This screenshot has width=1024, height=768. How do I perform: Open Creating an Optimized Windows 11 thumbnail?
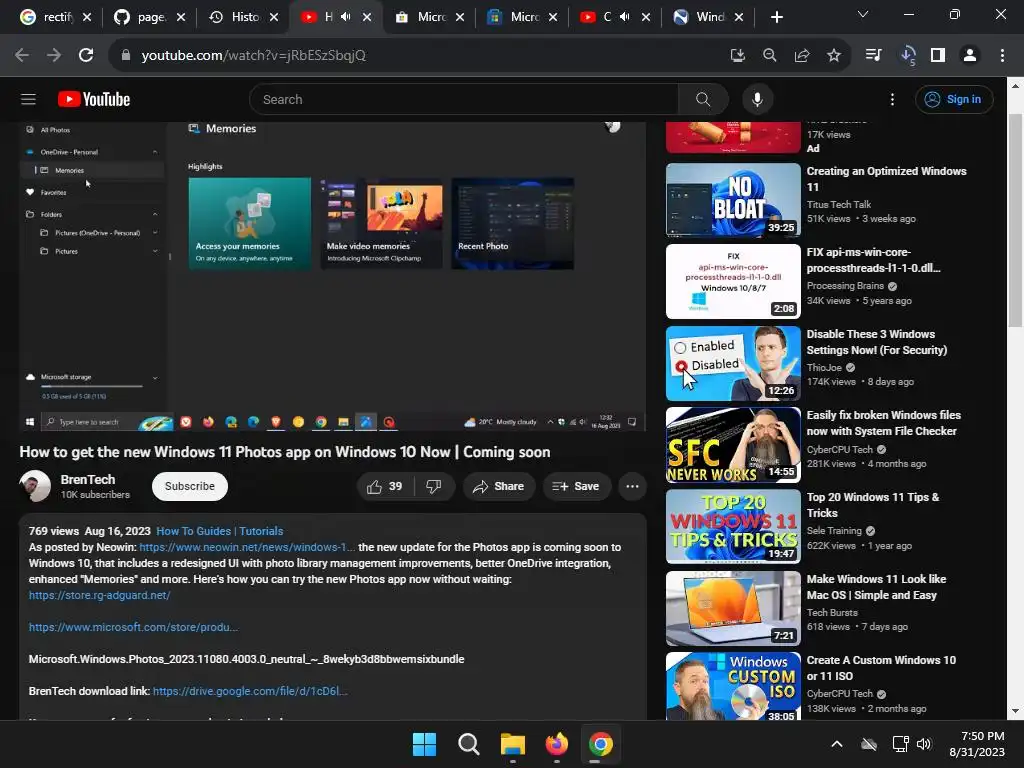733,200
